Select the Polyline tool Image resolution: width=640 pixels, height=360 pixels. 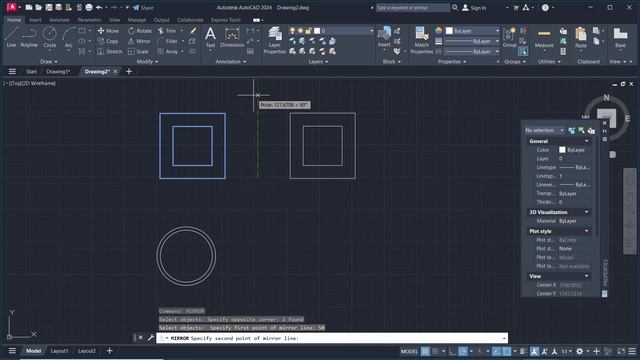29,37
